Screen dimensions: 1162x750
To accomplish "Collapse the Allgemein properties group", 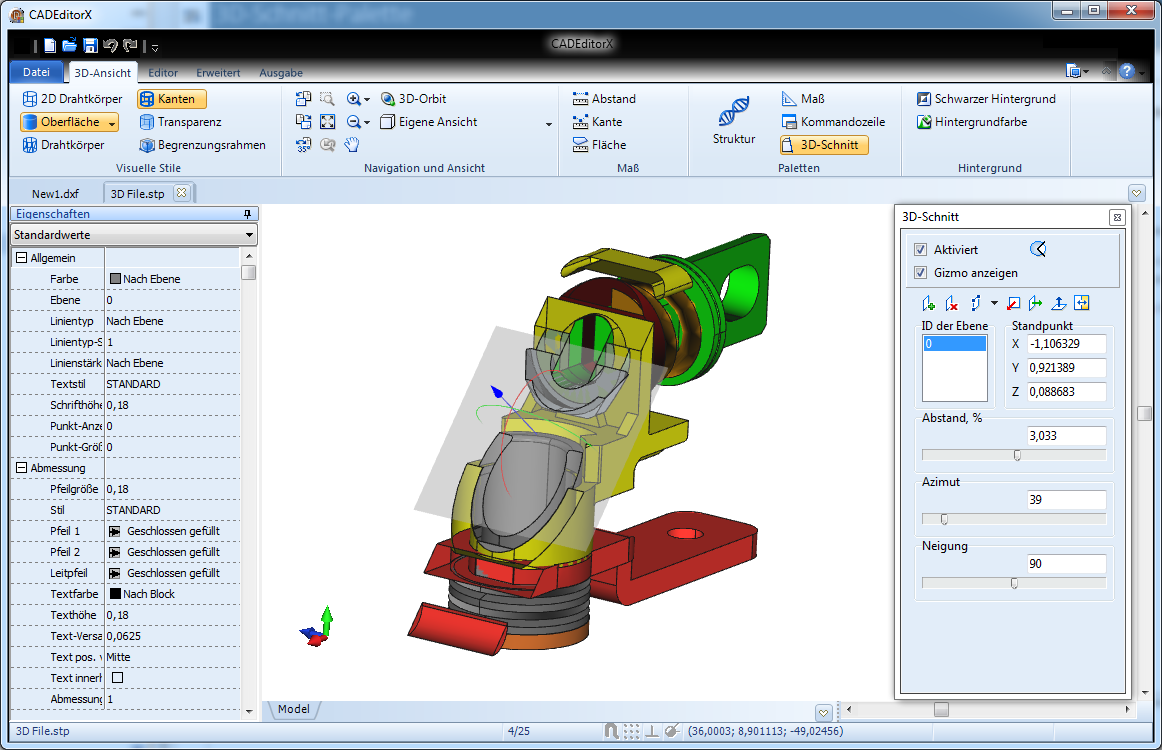I will 20,258.
